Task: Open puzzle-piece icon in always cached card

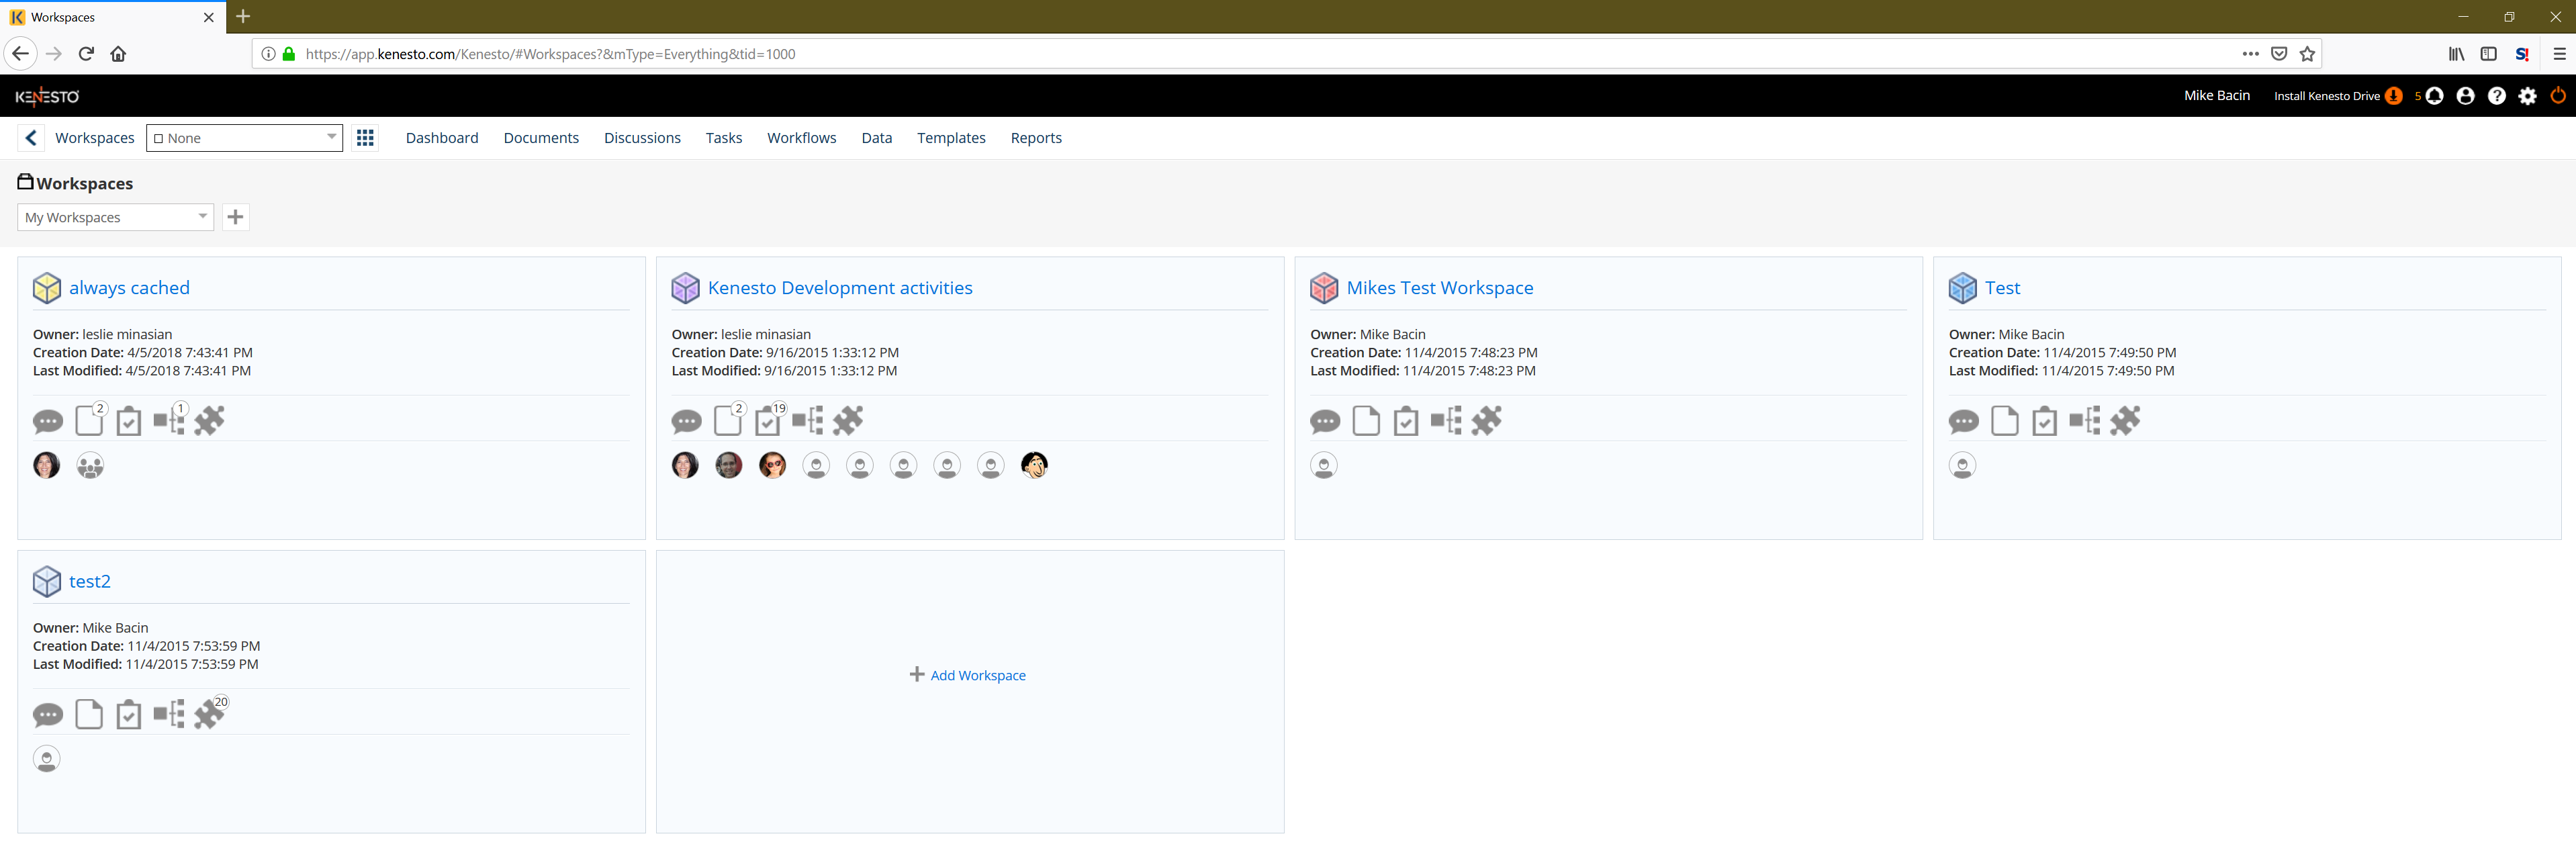Action: (x=209, y=421)
